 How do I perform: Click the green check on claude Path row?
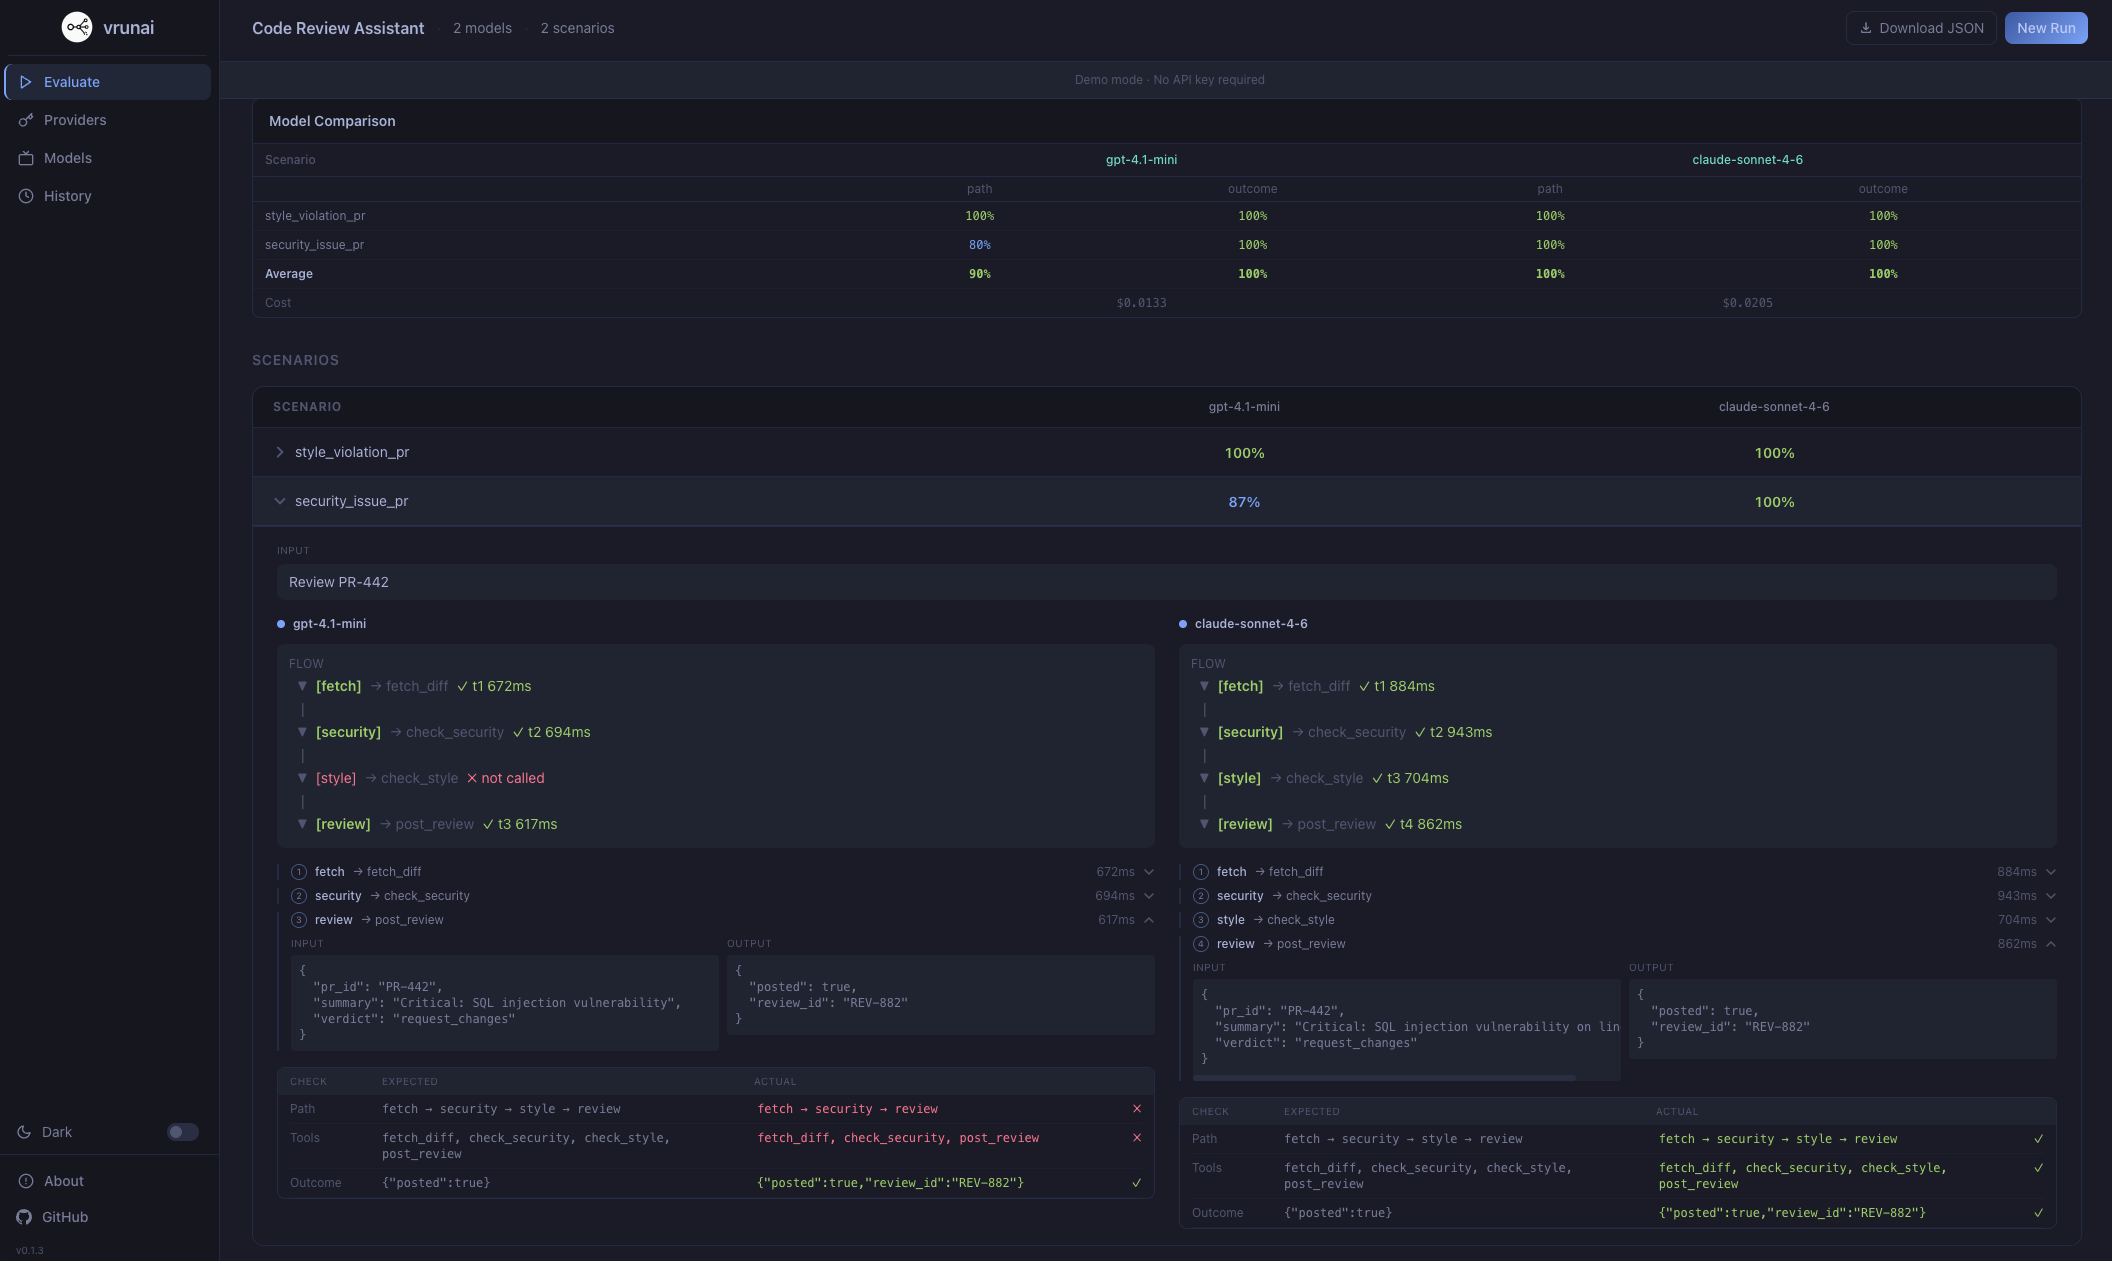(x=2039, y=1139)
